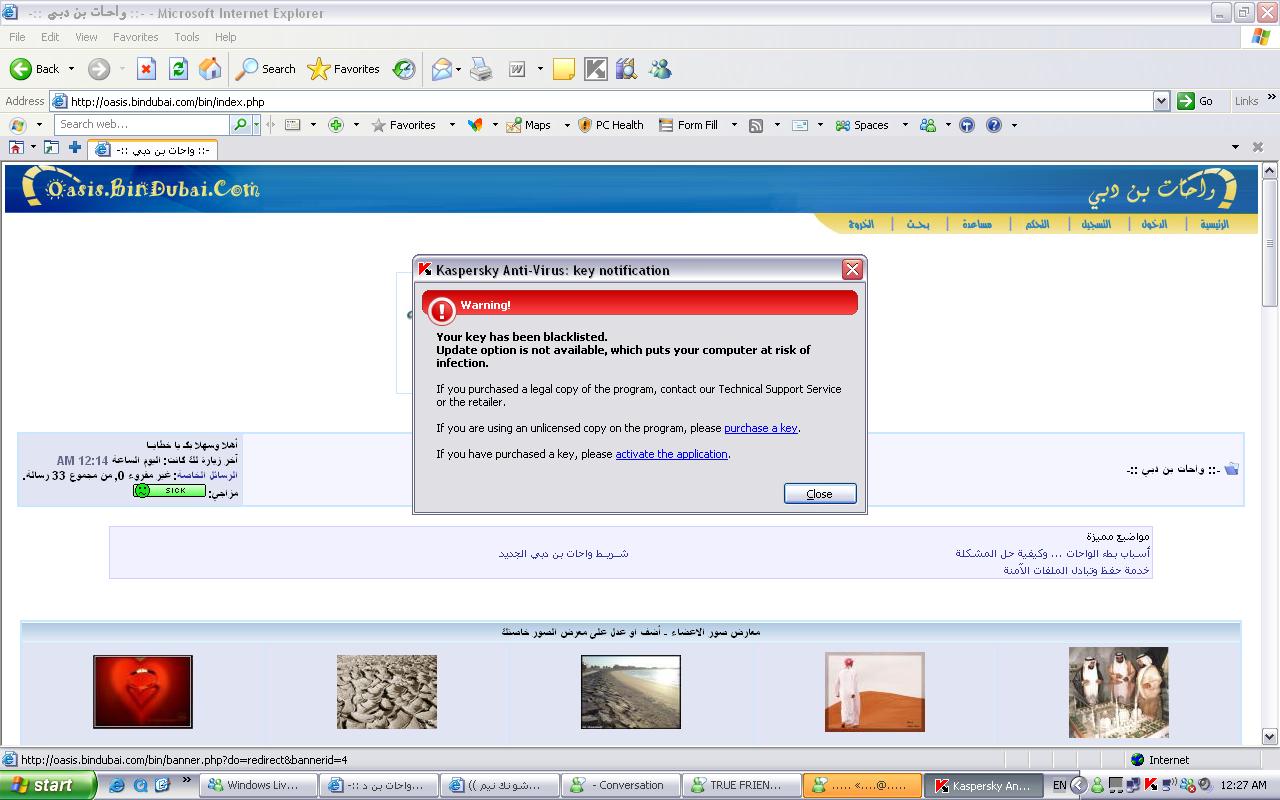Viewport: 1280px width, 800px height.
Task: Click the man on dune thumbnail
Action: coord(875,692)
